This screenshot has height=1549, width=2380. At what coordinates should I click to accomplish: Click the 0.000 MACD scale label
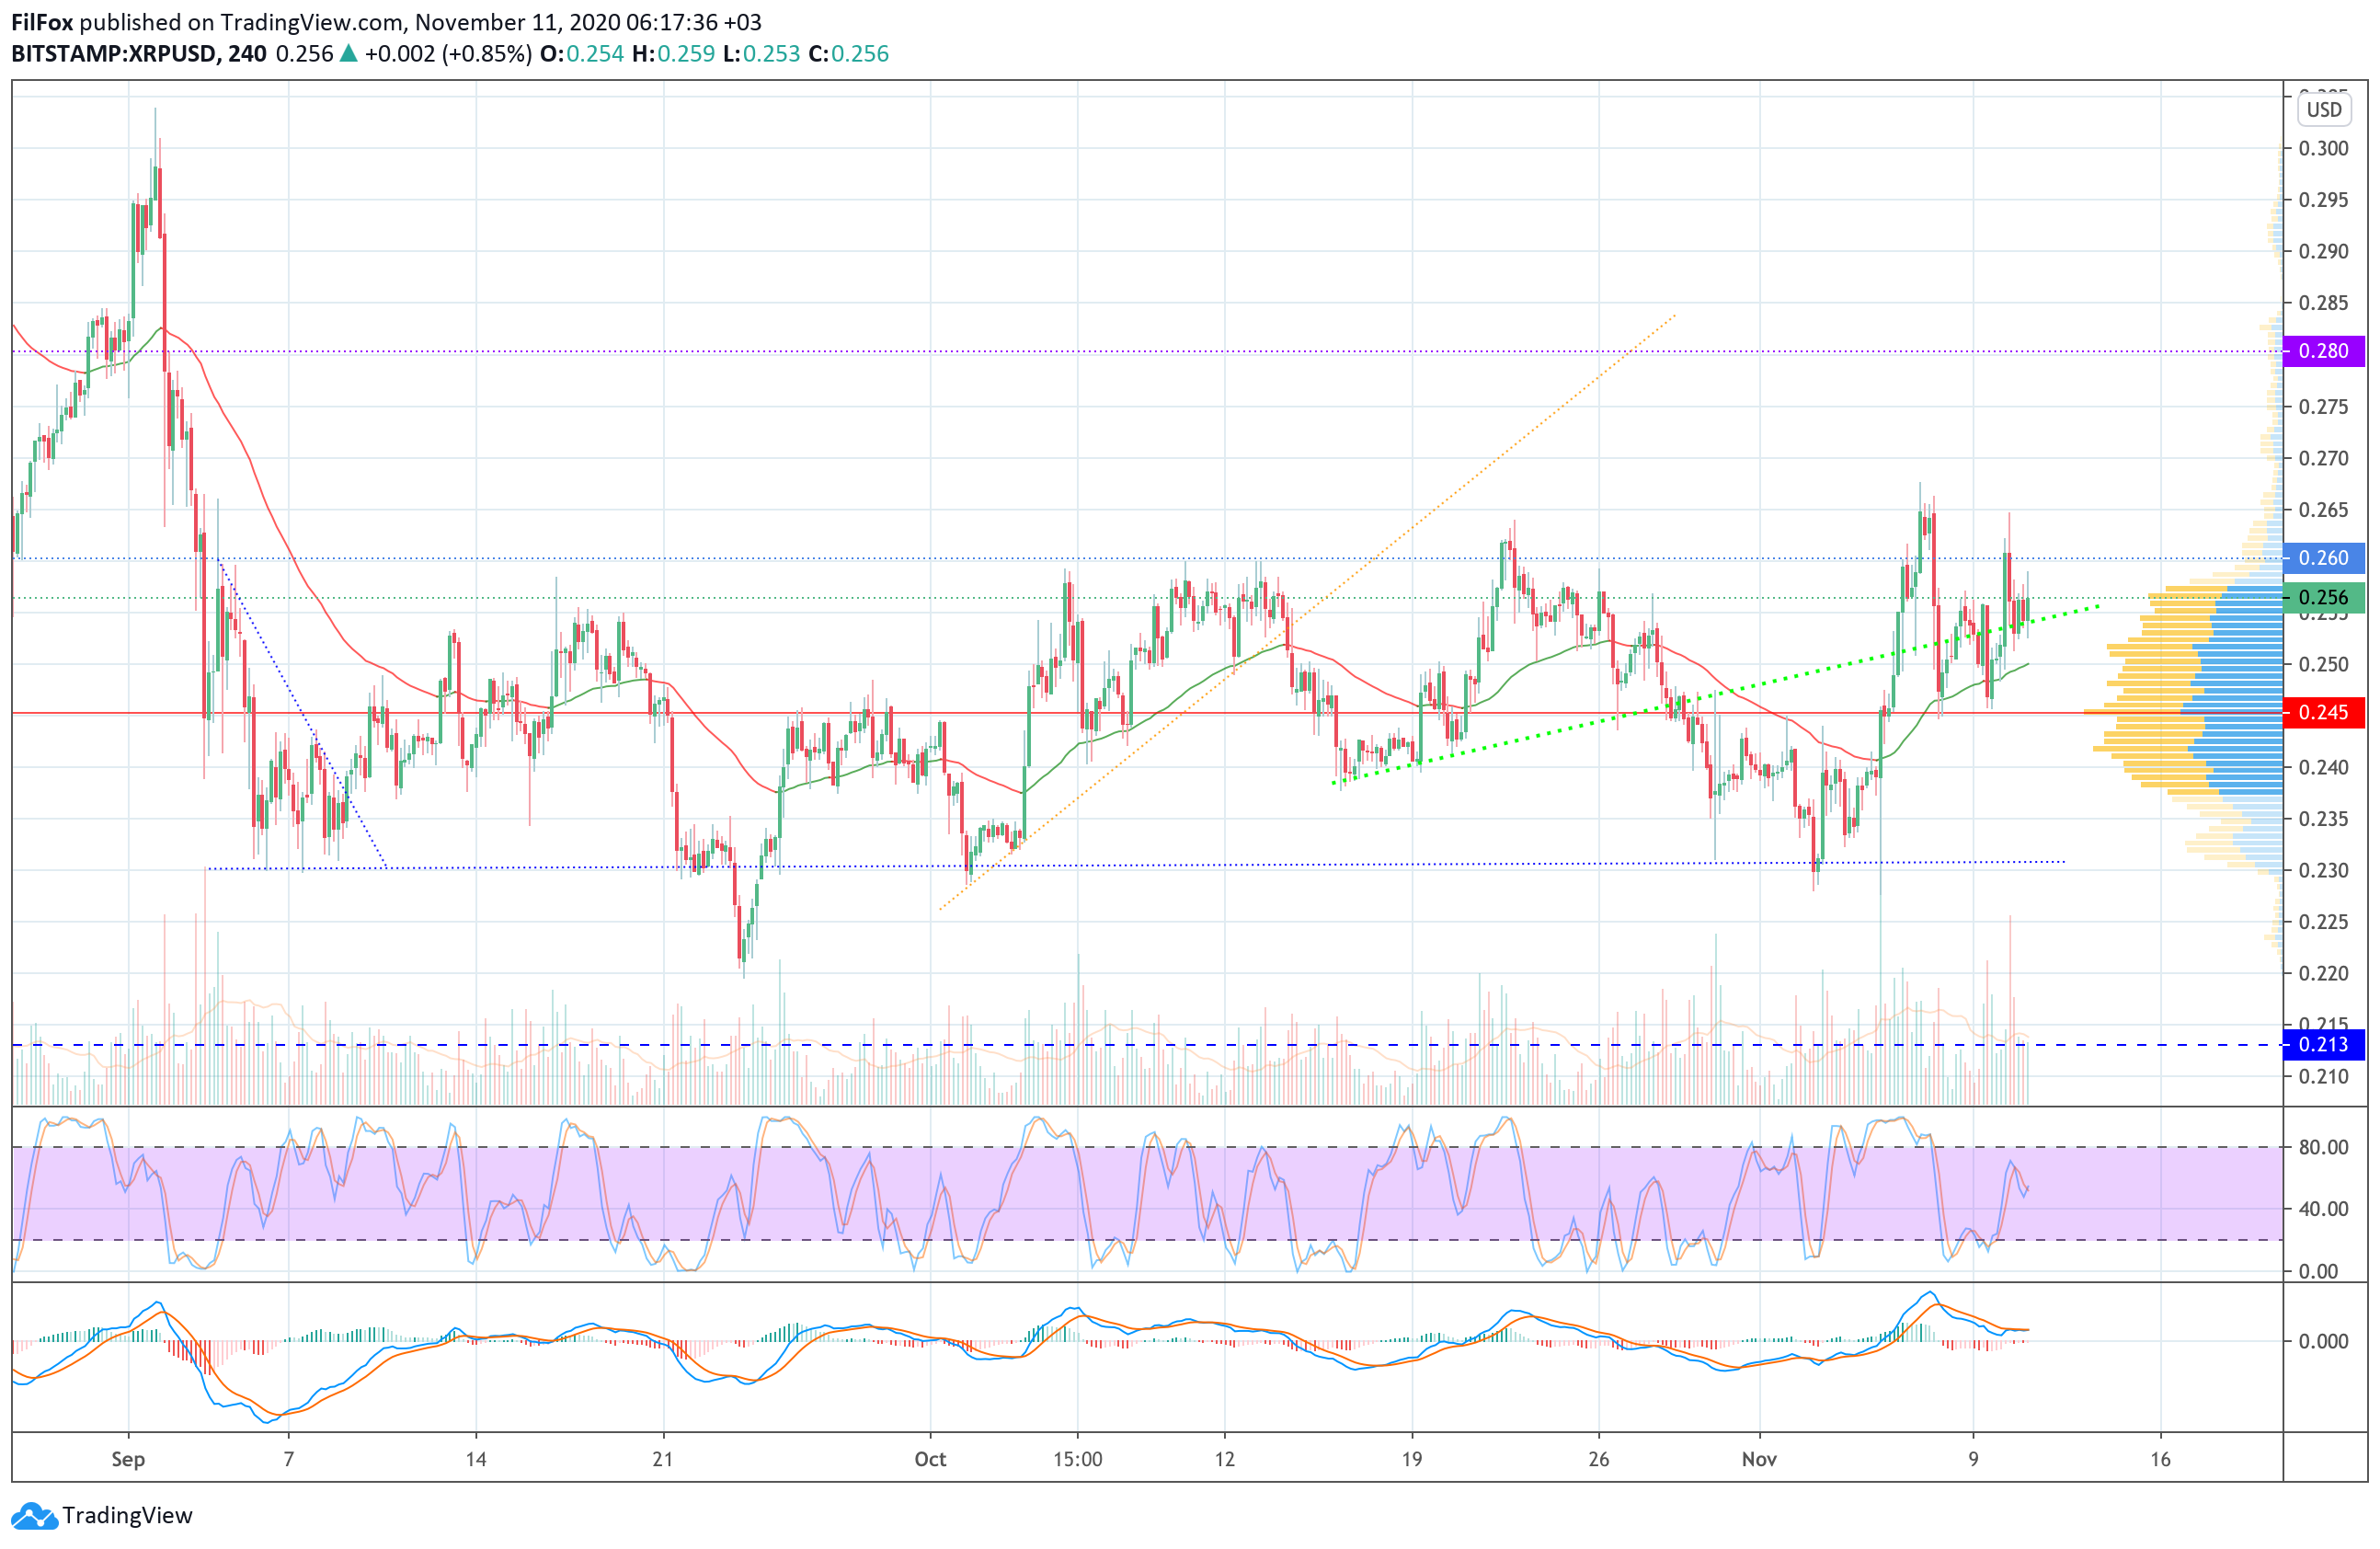2323,1342
